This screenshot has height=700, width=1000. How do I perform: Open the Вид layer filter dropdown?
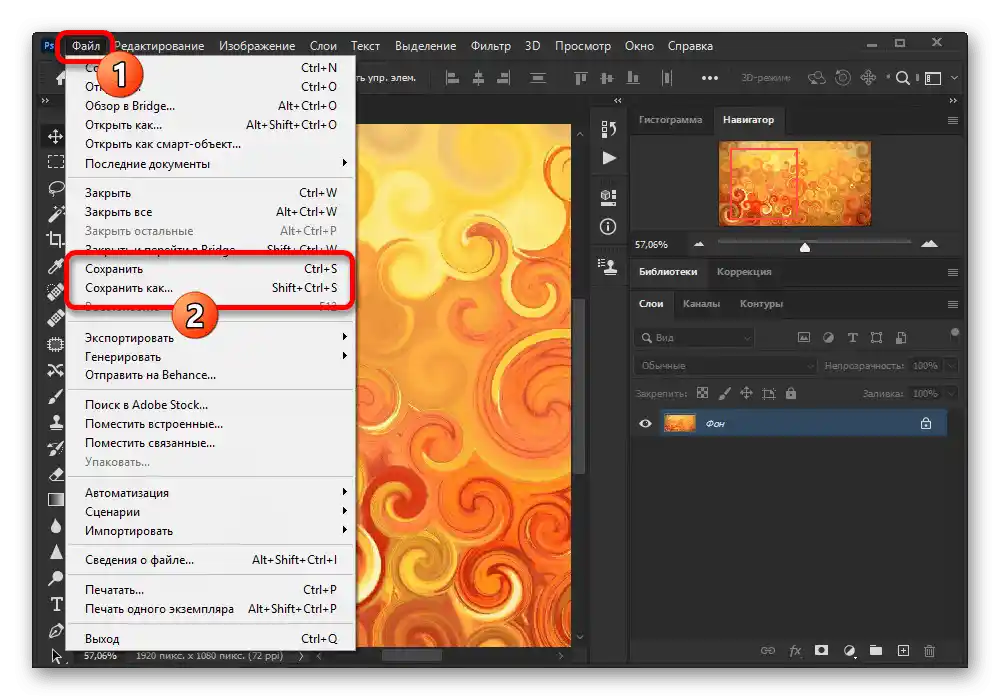click(x=695, y=338)
